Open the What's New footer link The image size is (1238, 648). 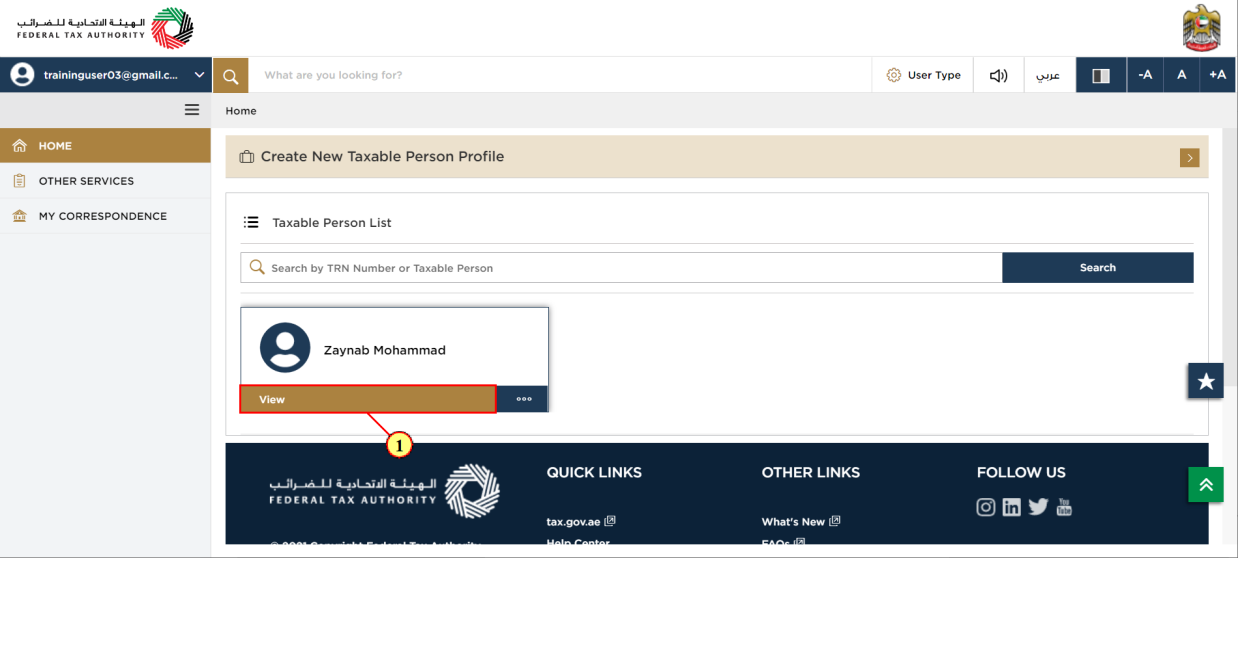tap(801, 521)
